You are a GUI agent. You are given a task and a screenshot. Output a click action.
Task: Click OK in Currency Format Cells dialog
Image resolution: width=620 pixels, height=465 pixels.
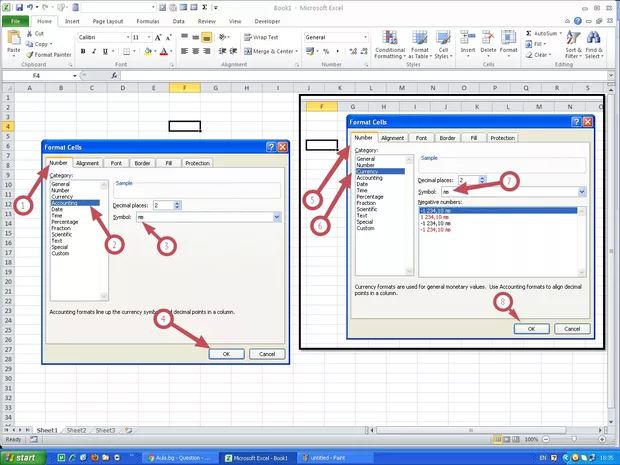point(531,329)
